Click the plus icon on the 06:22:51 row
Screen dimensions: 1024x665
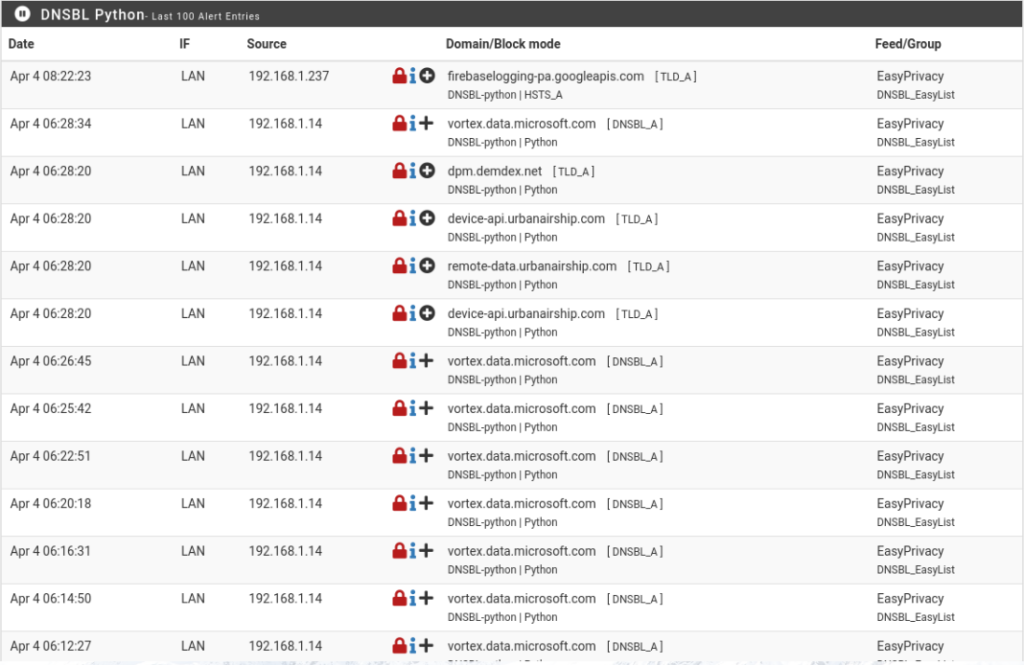[x=426, y=455]
